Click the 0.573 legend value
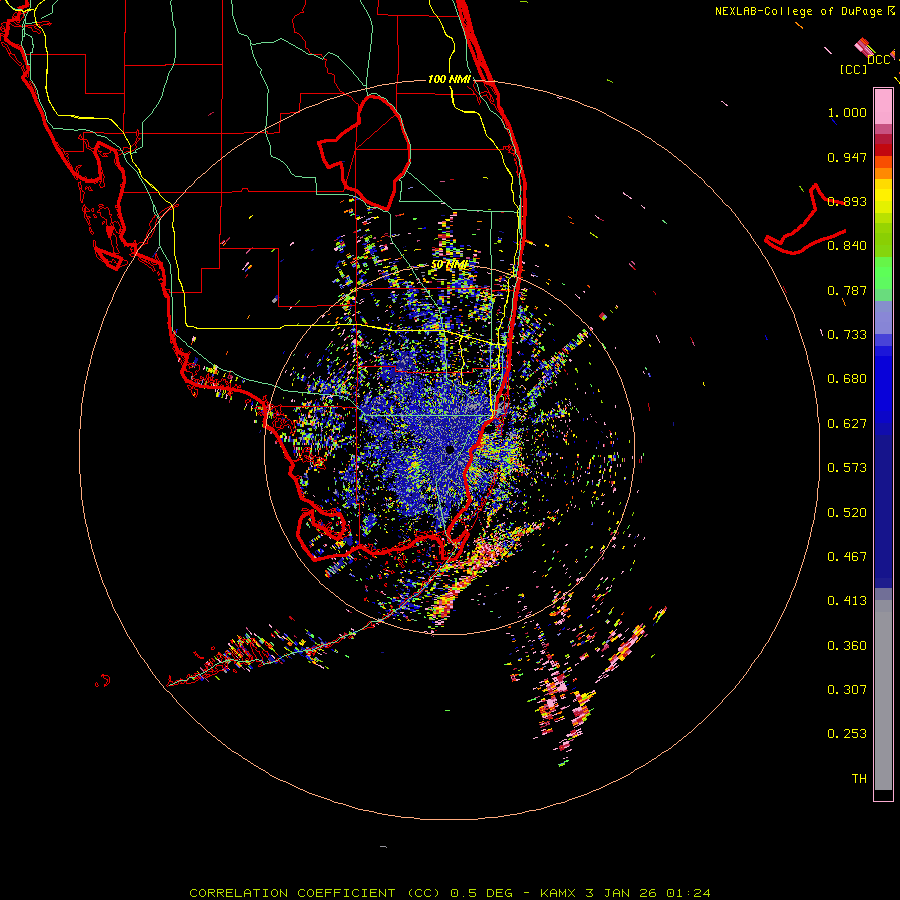900x900 pixels. click(x=847, y=468)
